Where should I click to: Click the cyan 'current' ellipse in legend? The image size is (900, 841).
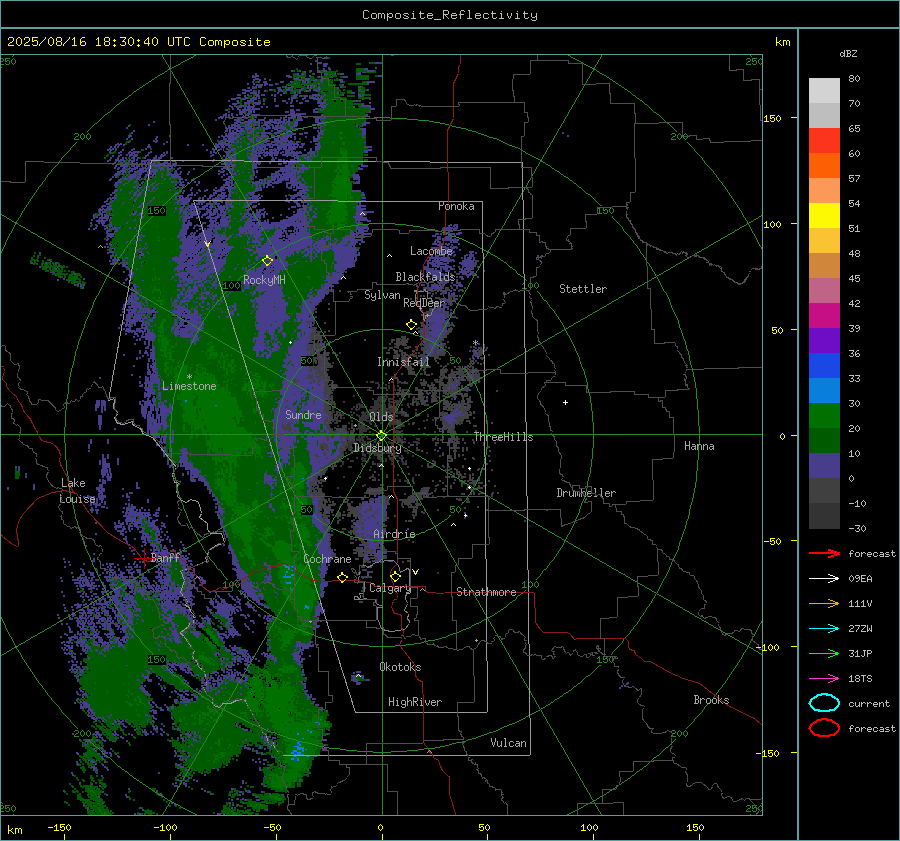coord(824,703)
